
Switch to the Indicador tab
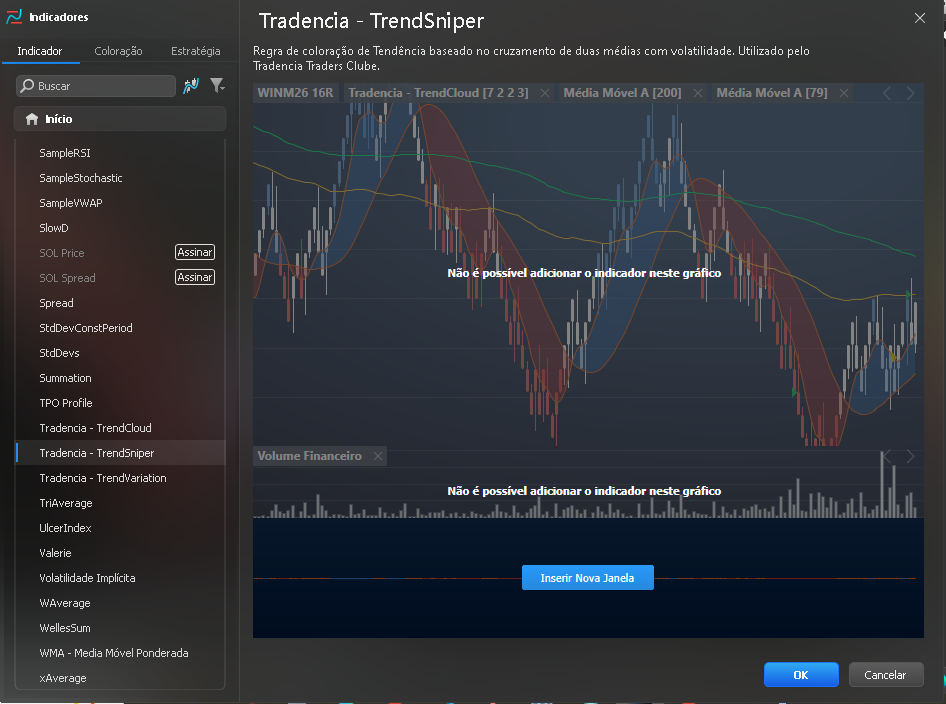click(x=40, y=51)
